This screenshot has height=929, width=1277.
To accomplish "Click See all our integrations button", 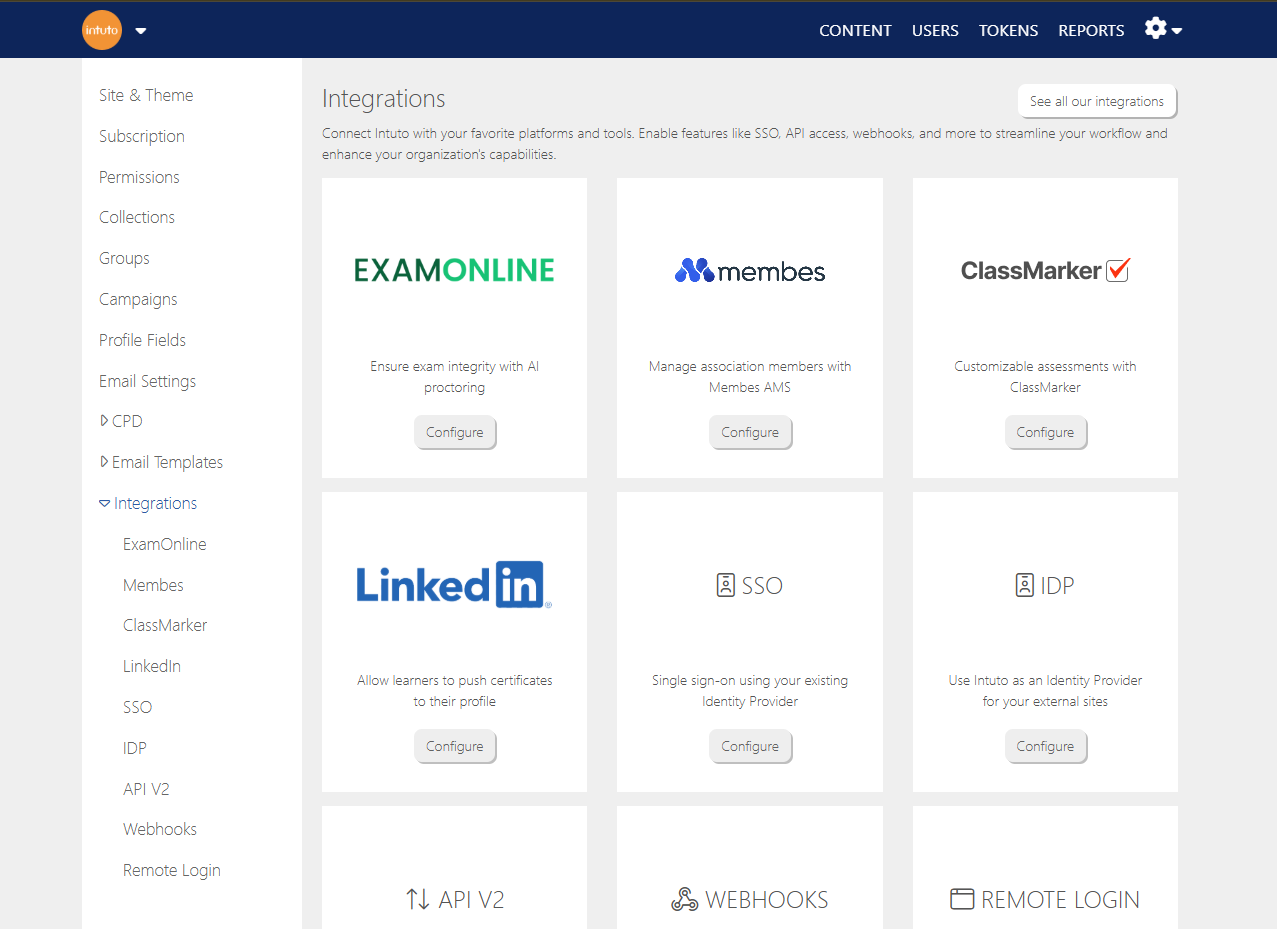I will tap(1097, 101).
